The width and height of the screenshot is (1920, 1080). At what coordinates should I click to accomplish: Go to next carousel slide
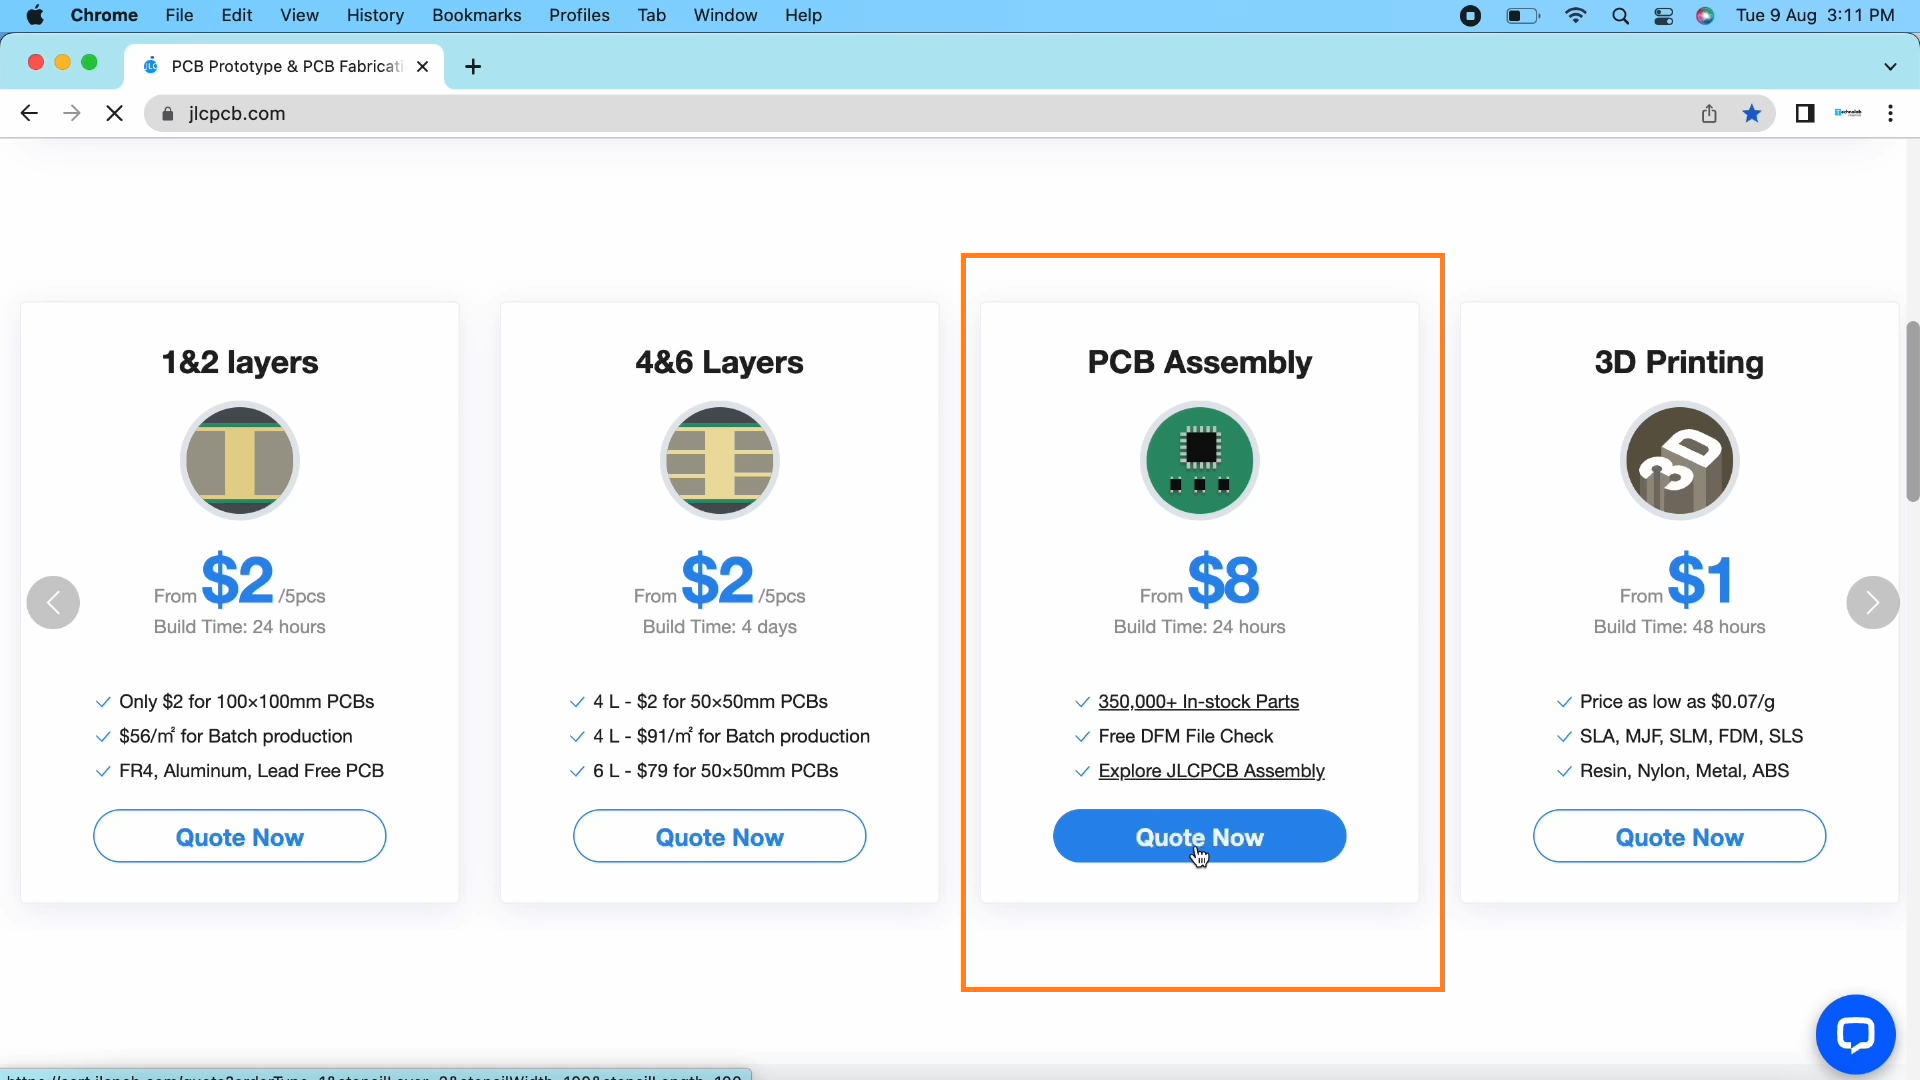(1873, 602)
